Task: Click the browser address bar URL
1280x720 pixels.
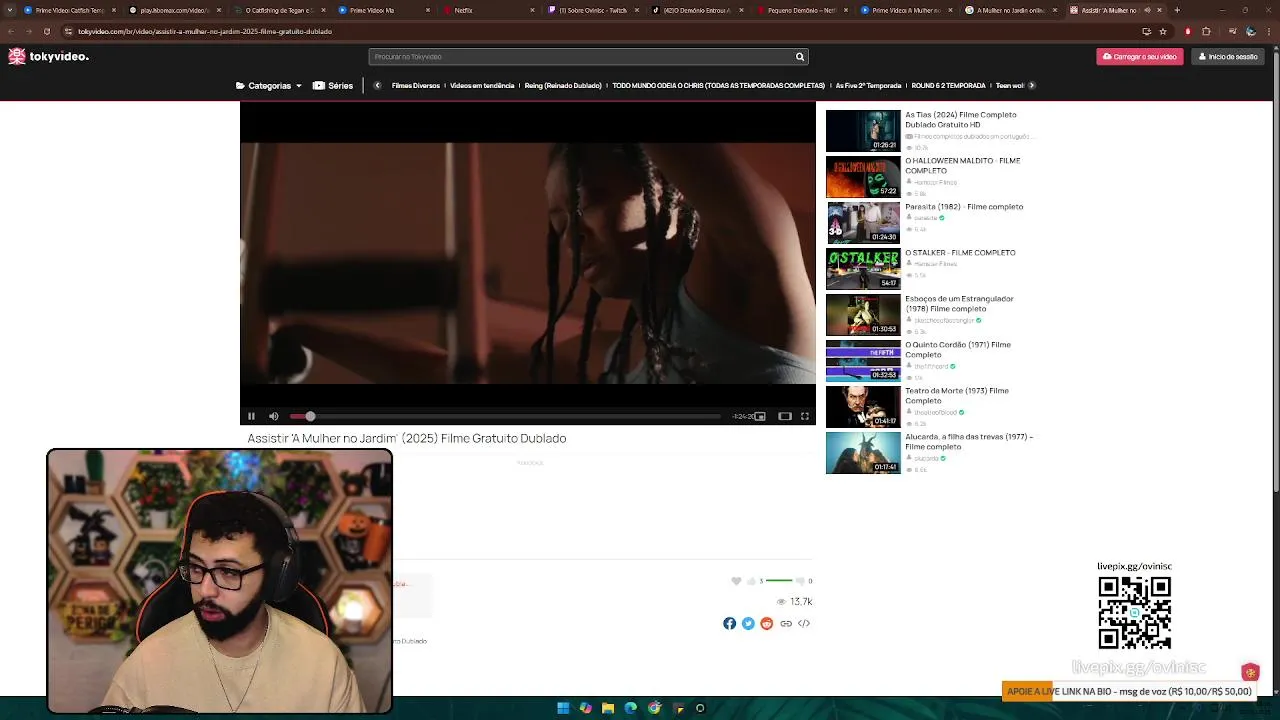Action: [205, 31]
